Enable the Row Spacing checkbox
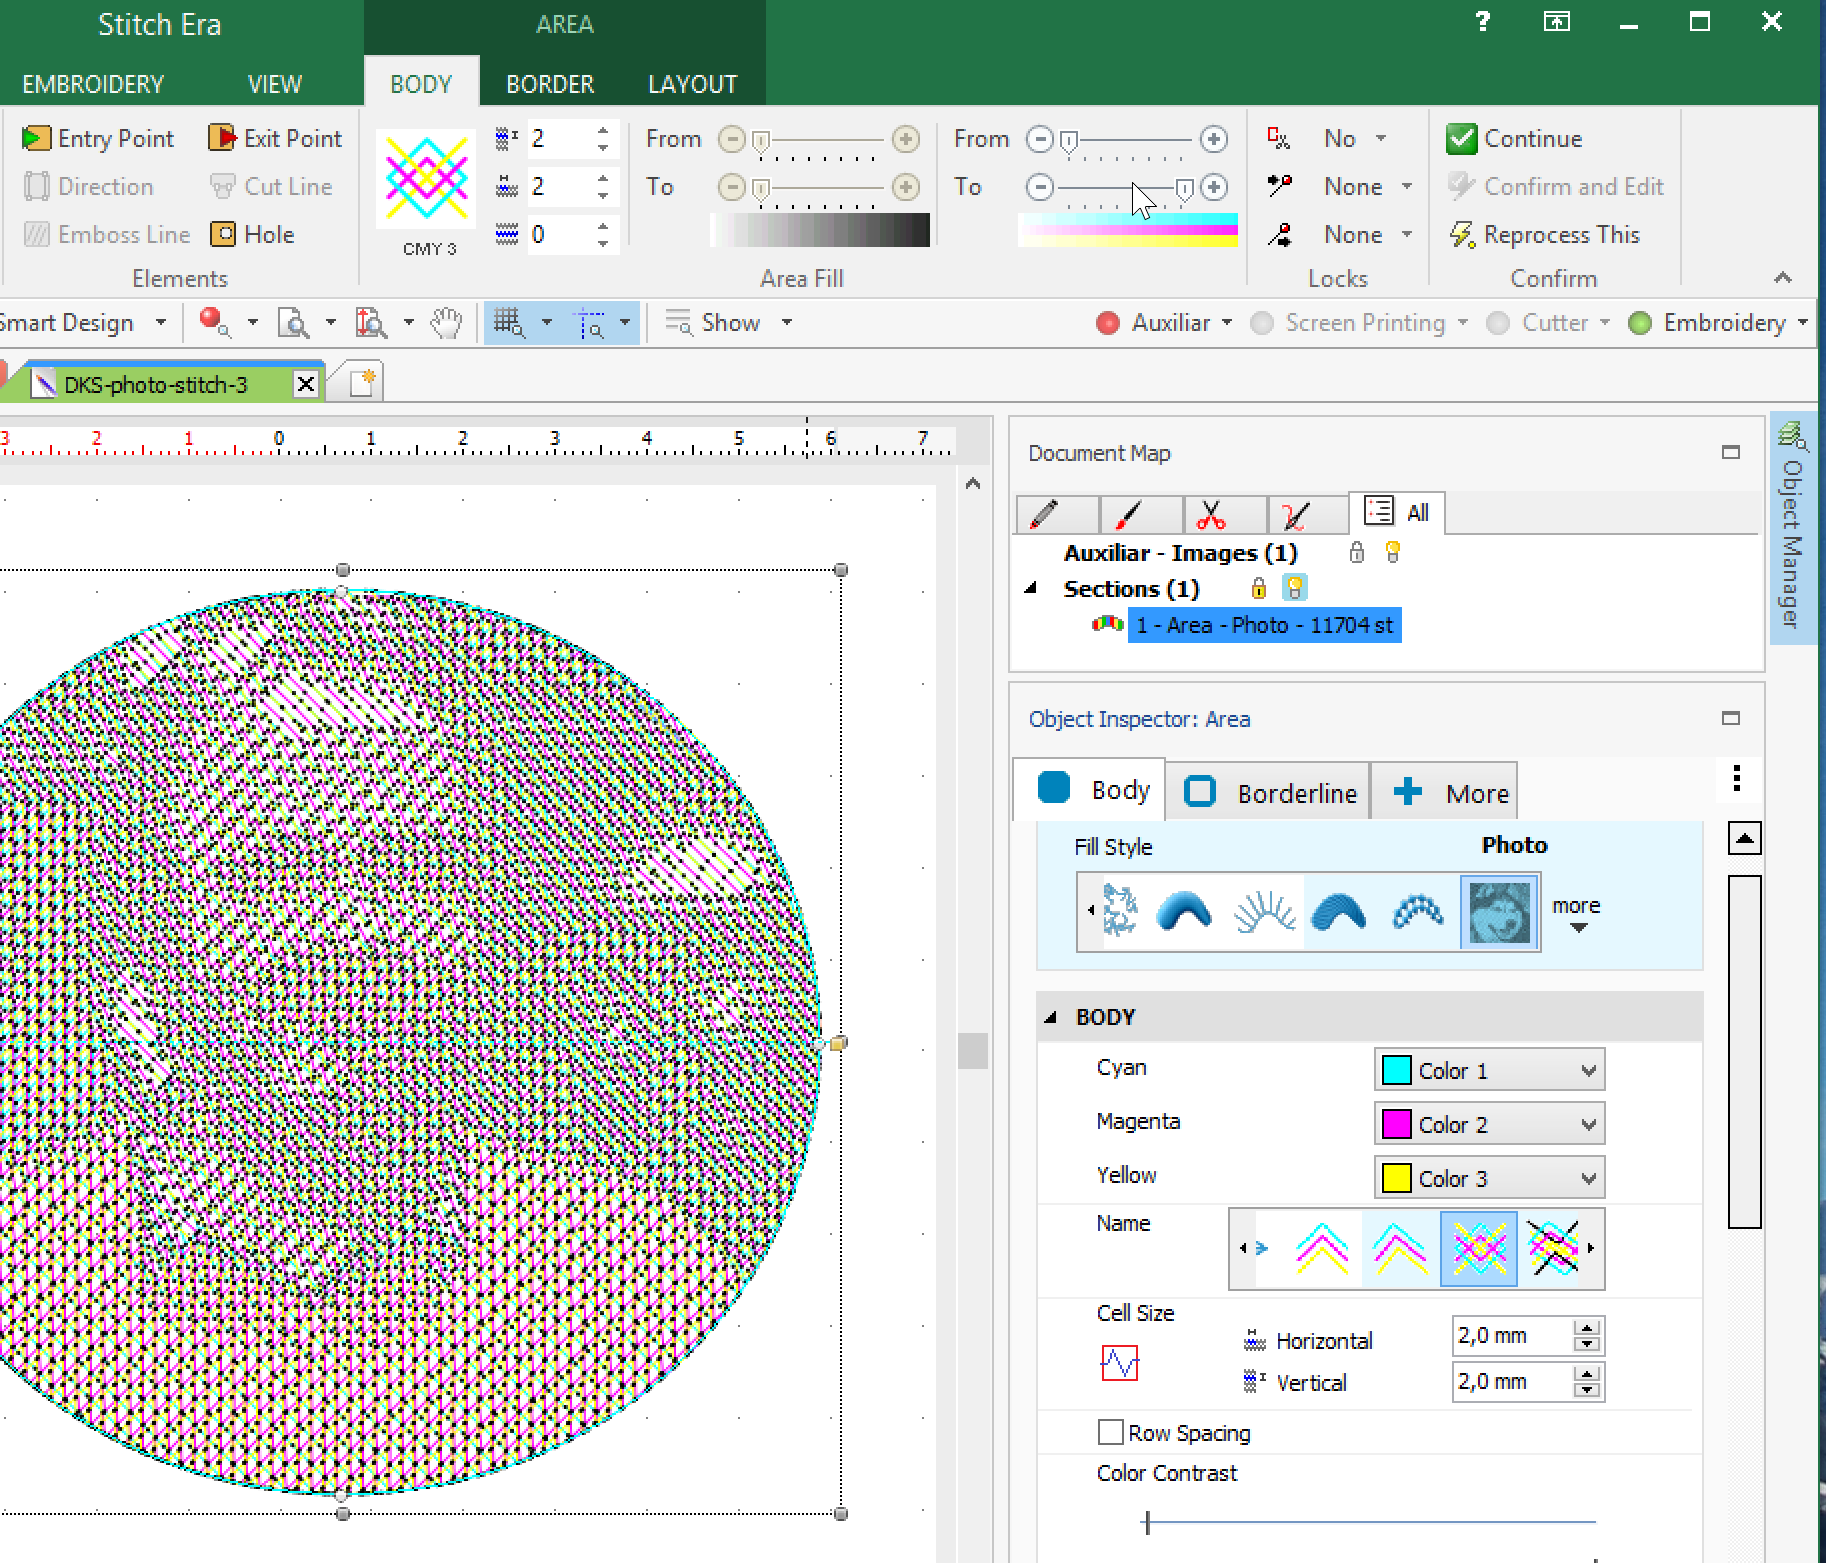The image size is (1826, 1563). (x=1110, y=1432)
